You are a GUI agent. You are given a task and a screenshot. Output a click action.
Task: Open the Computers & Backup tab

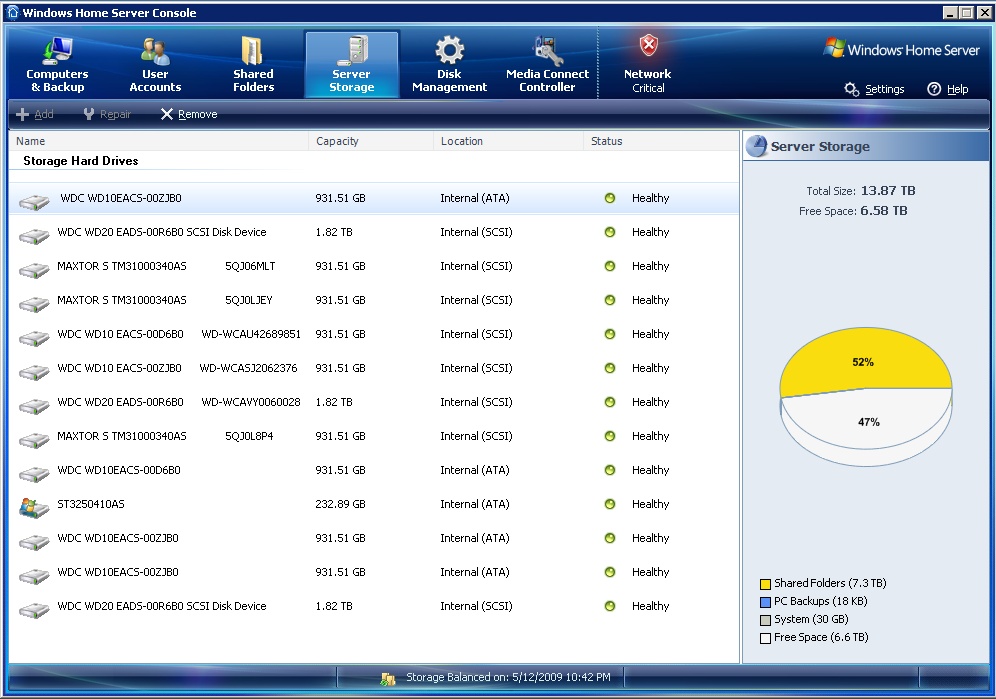[57, 66]
